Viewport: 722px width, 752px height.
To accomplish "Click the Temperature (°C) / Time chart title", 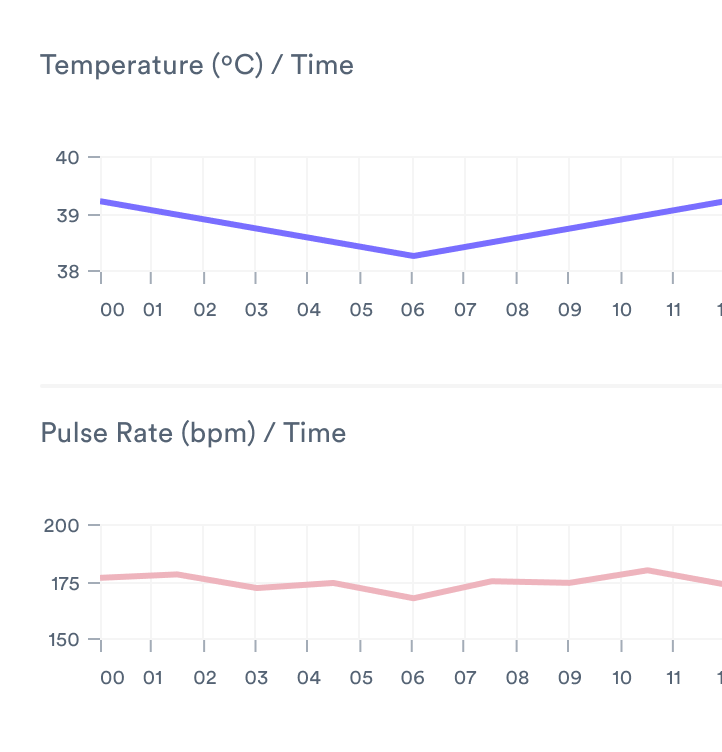I will point(196,66).
